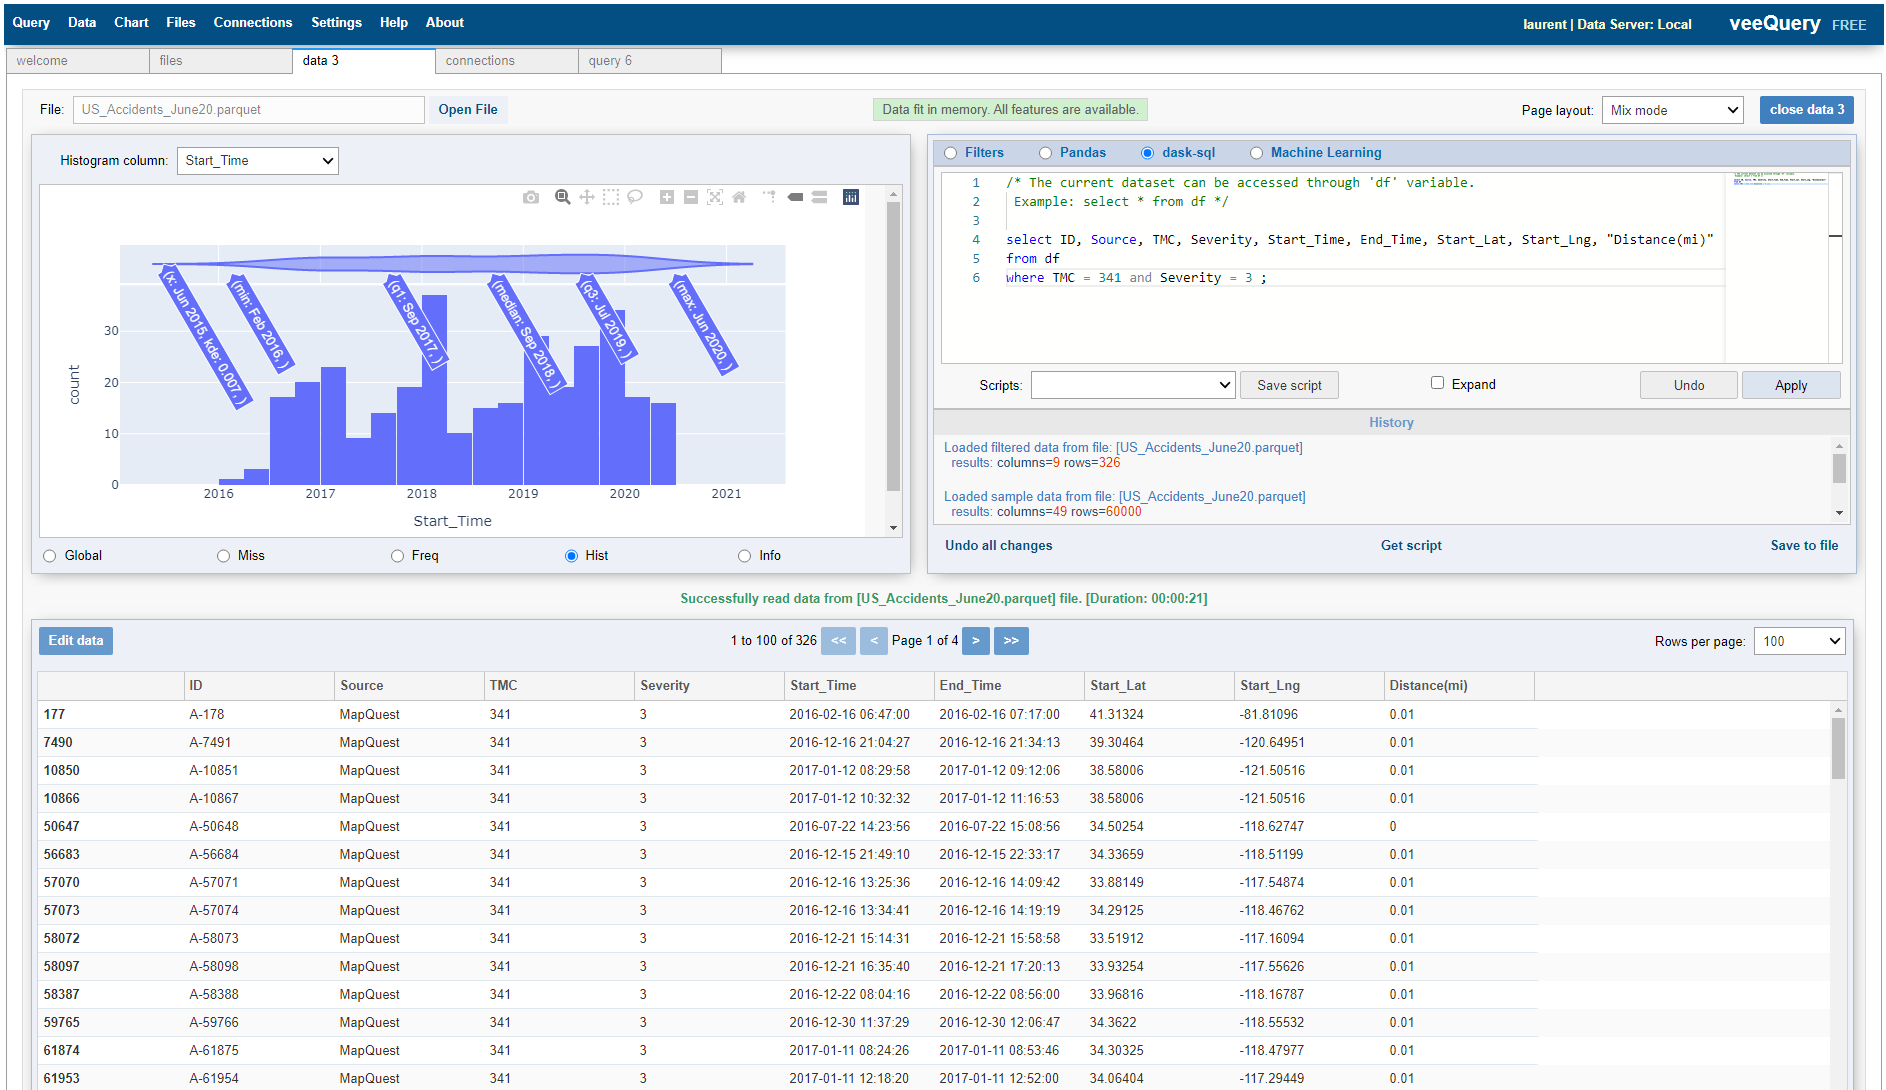Open the Page layout Mix mode dropdown
Viewport: 1886px width, 1090px height.
[x=1672, y=110]
